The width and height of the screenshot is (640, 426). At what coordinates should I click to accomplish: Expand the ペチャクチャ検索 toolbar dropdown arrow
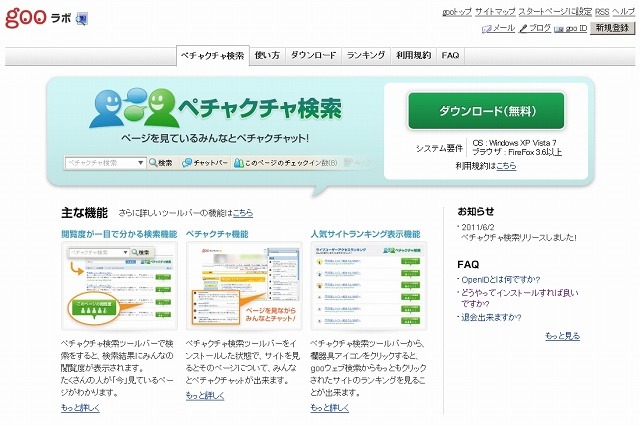pyautogui.click(x=140, y=163)
